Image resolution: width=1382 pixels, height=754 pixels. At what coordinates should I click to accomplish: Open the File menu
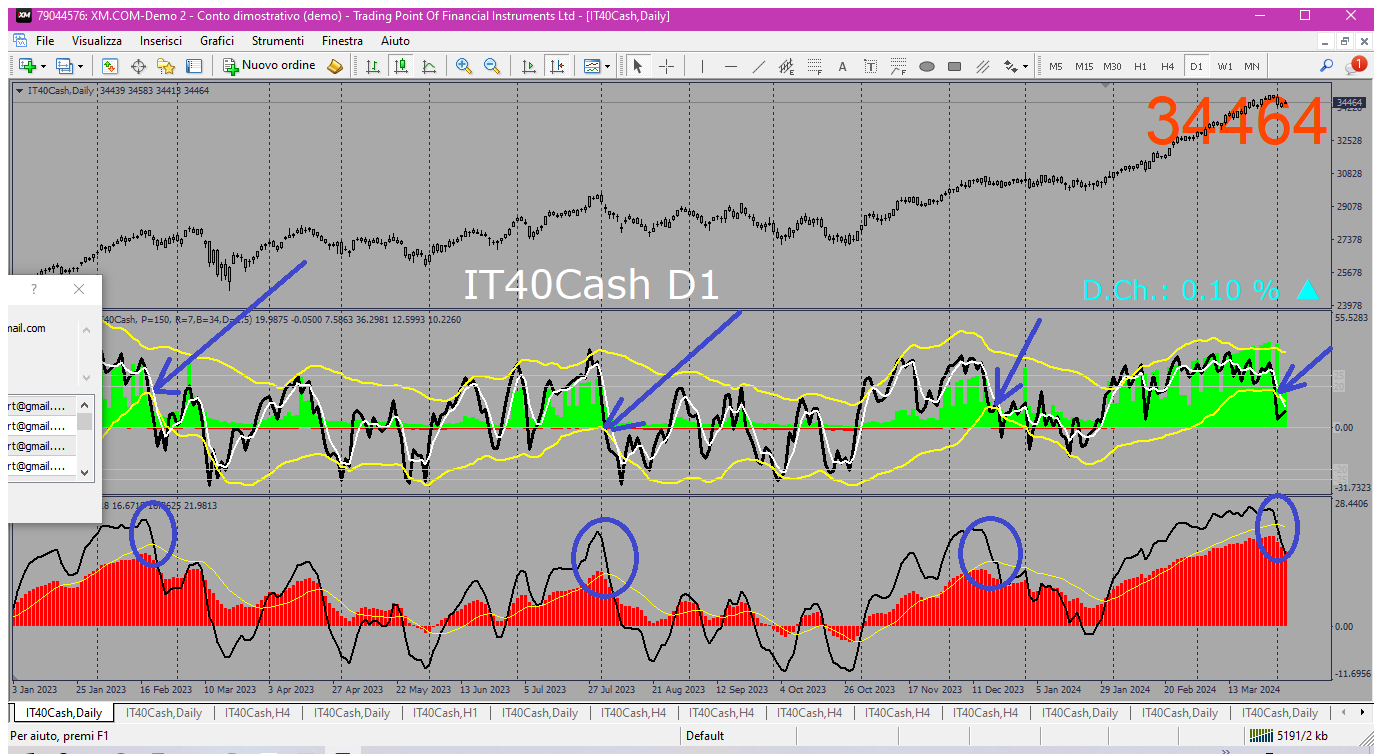(45, 41)
